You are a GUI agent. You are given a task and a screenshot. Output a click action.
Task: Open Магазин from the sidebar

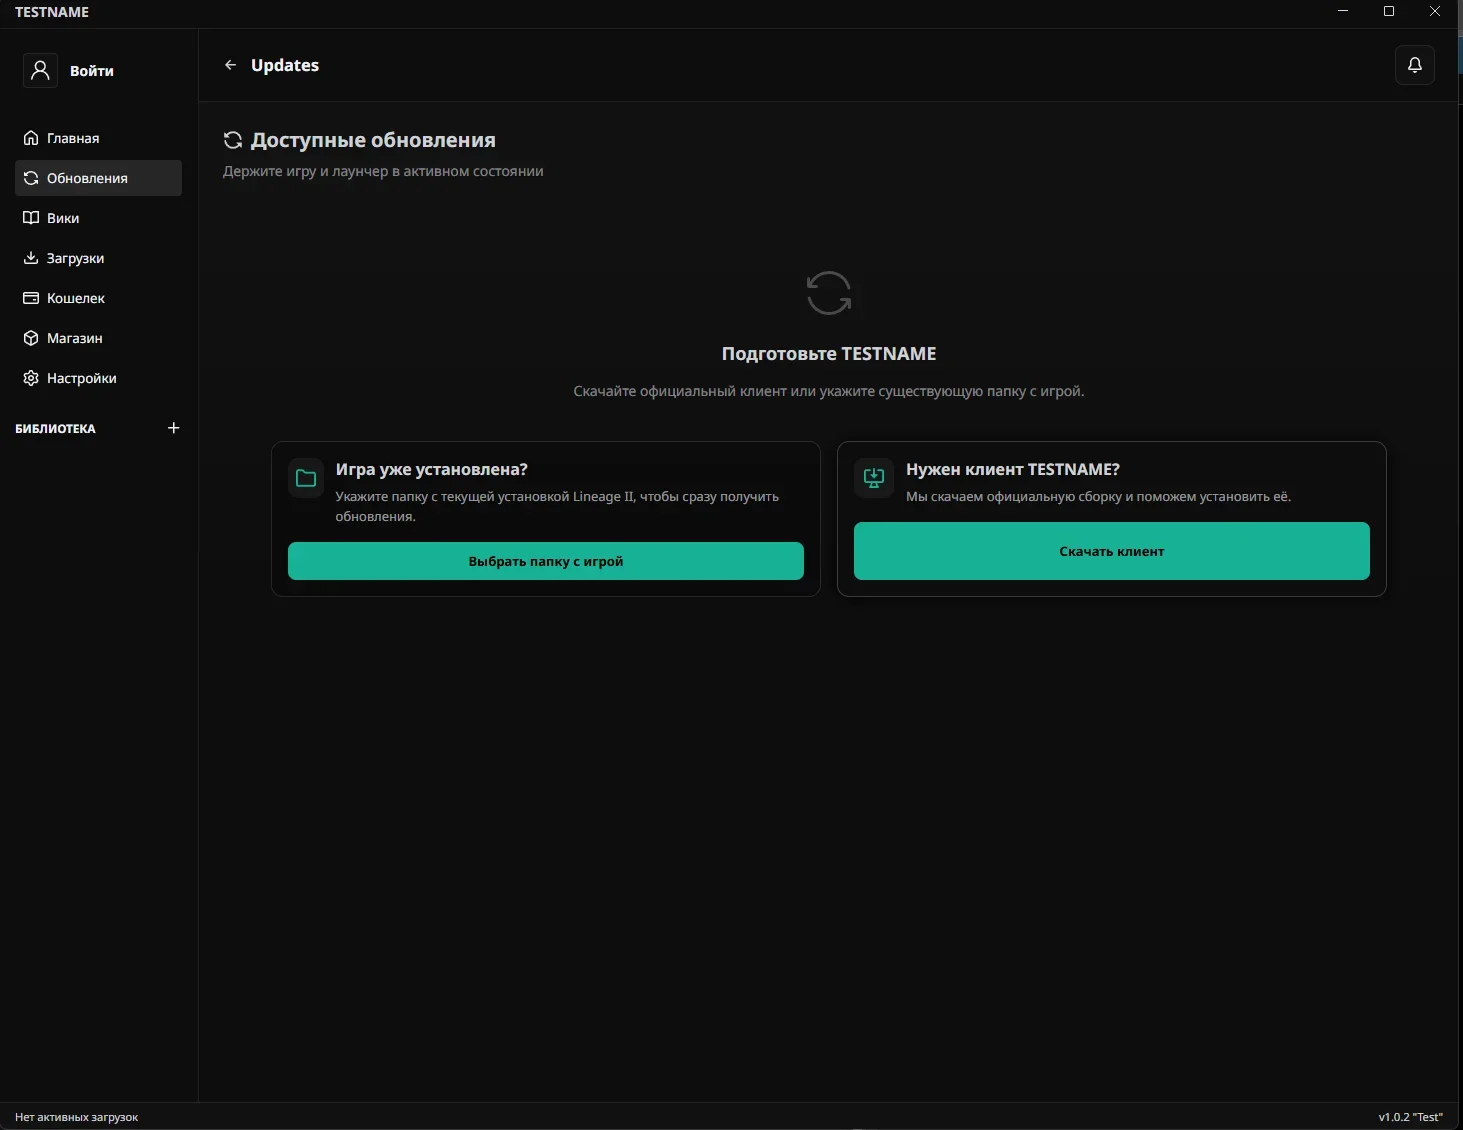pyautogui.click(x=98, y=338)
